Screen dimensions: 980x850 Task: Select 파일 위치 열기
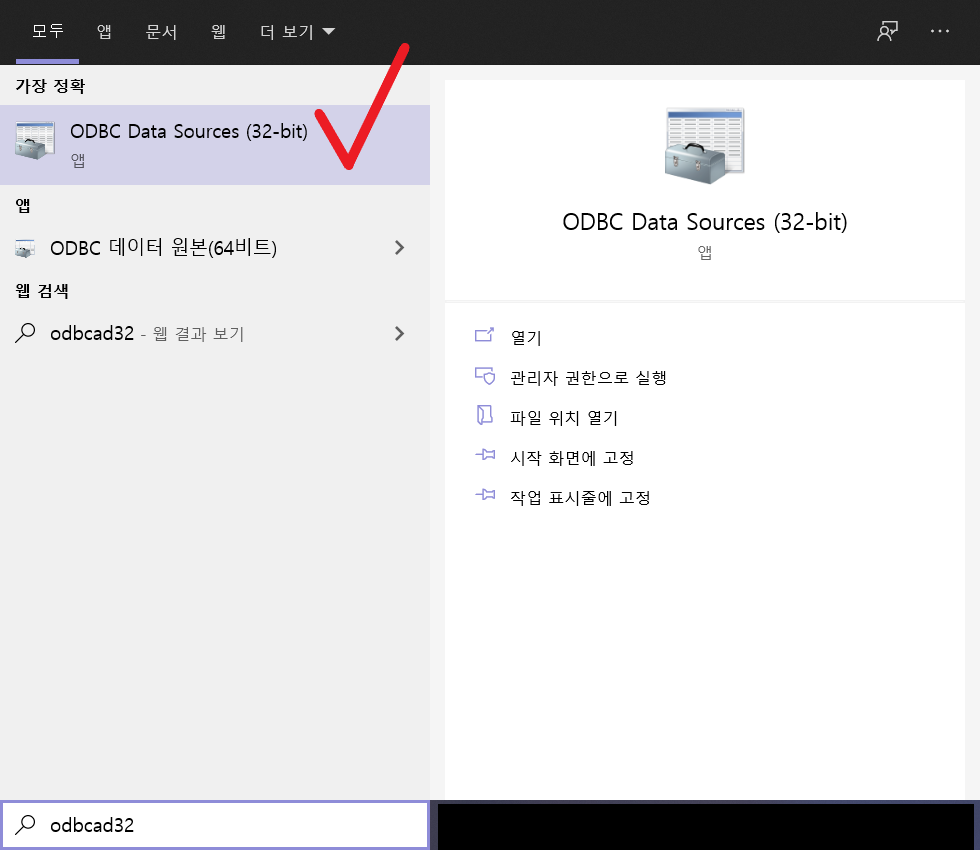click(564, 418)
